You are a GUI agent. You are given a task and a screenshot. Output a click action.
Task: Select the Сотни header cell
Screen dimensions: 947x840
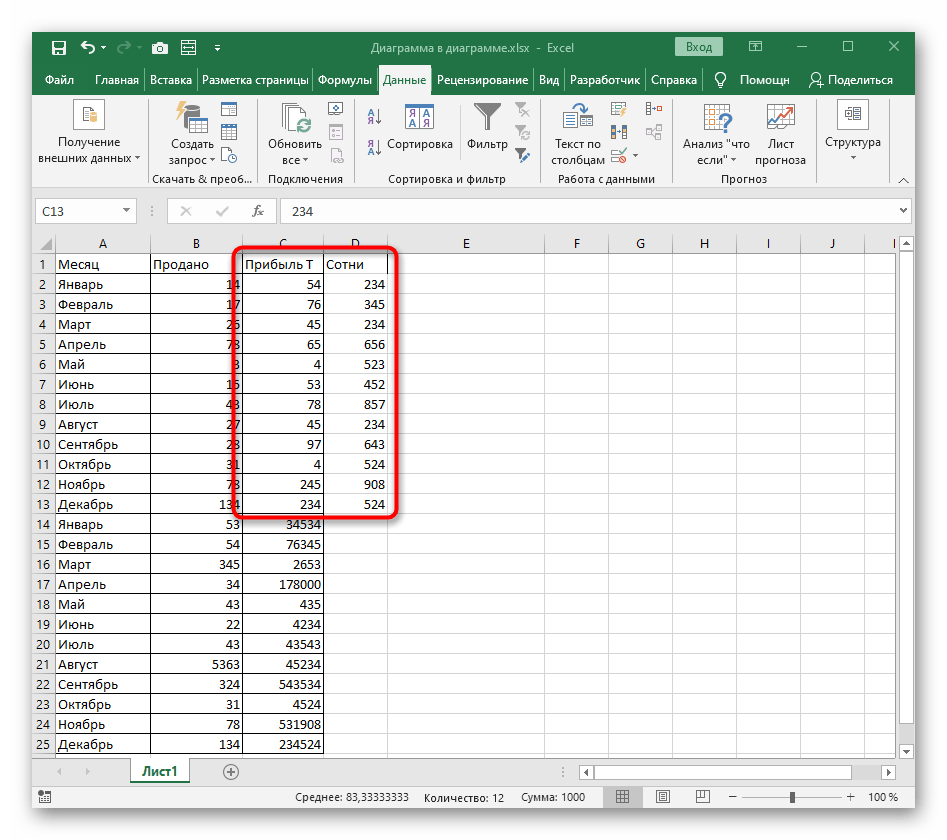tap(355, 264)
